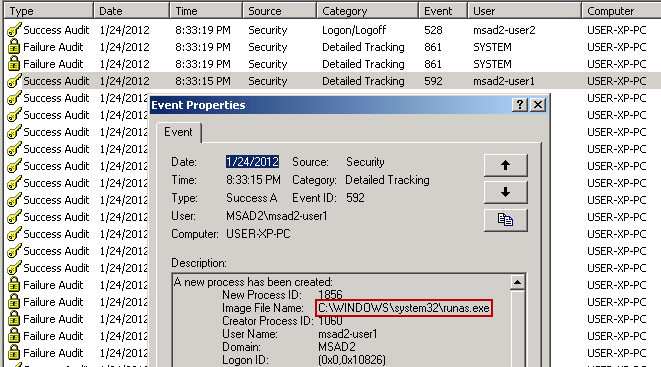661x367 pixels.
Task: Select the Logon/Logoff category cell
Action: [354, 30]
